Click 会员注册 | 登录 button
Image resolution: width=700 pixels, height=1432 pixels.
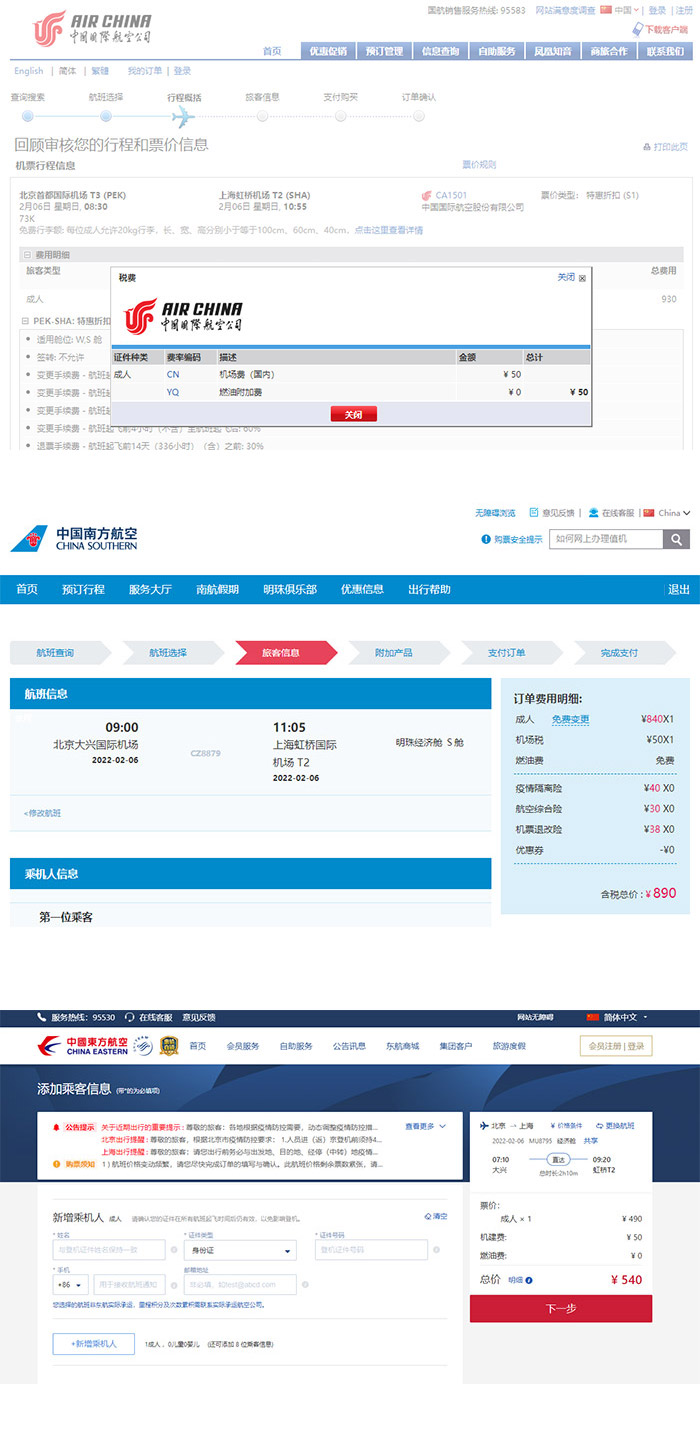[x=616, y=1046]
